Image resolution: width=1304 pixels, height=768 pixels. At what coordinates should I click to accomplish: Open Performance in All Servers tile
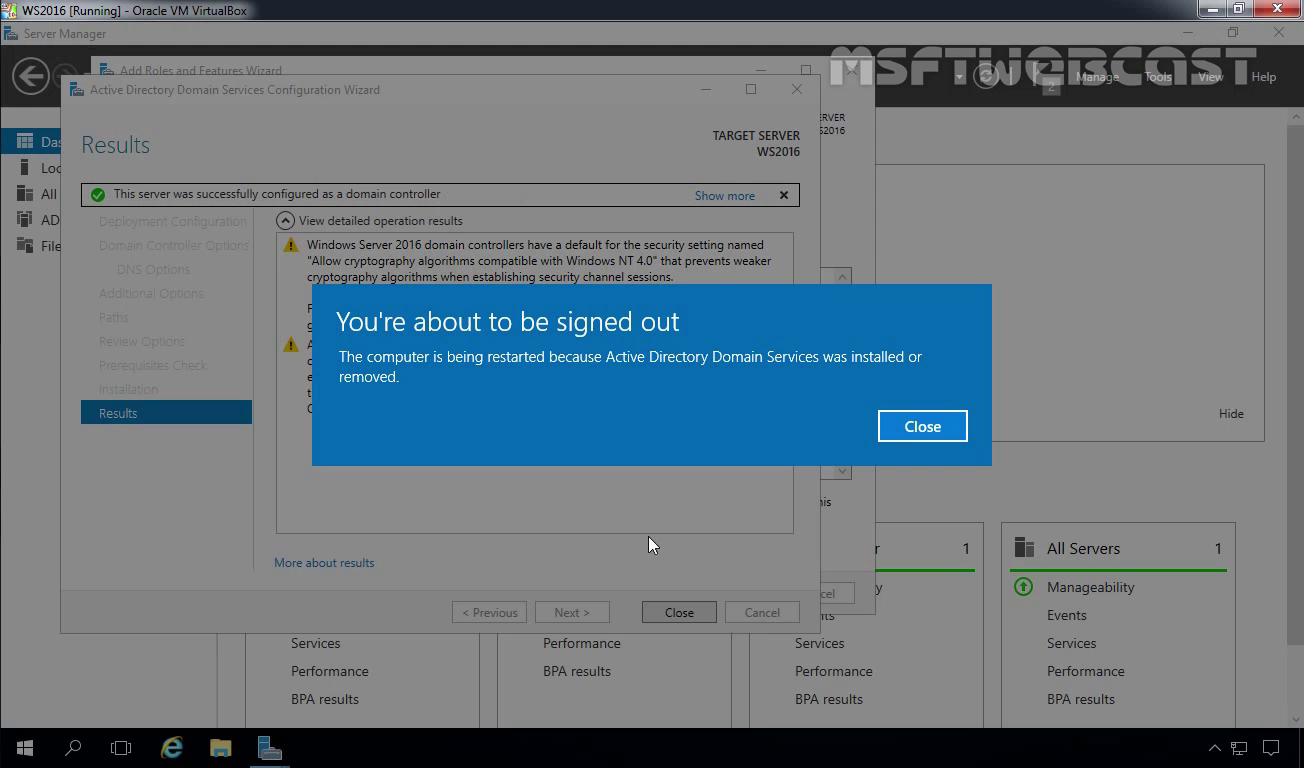(1085, 671)
